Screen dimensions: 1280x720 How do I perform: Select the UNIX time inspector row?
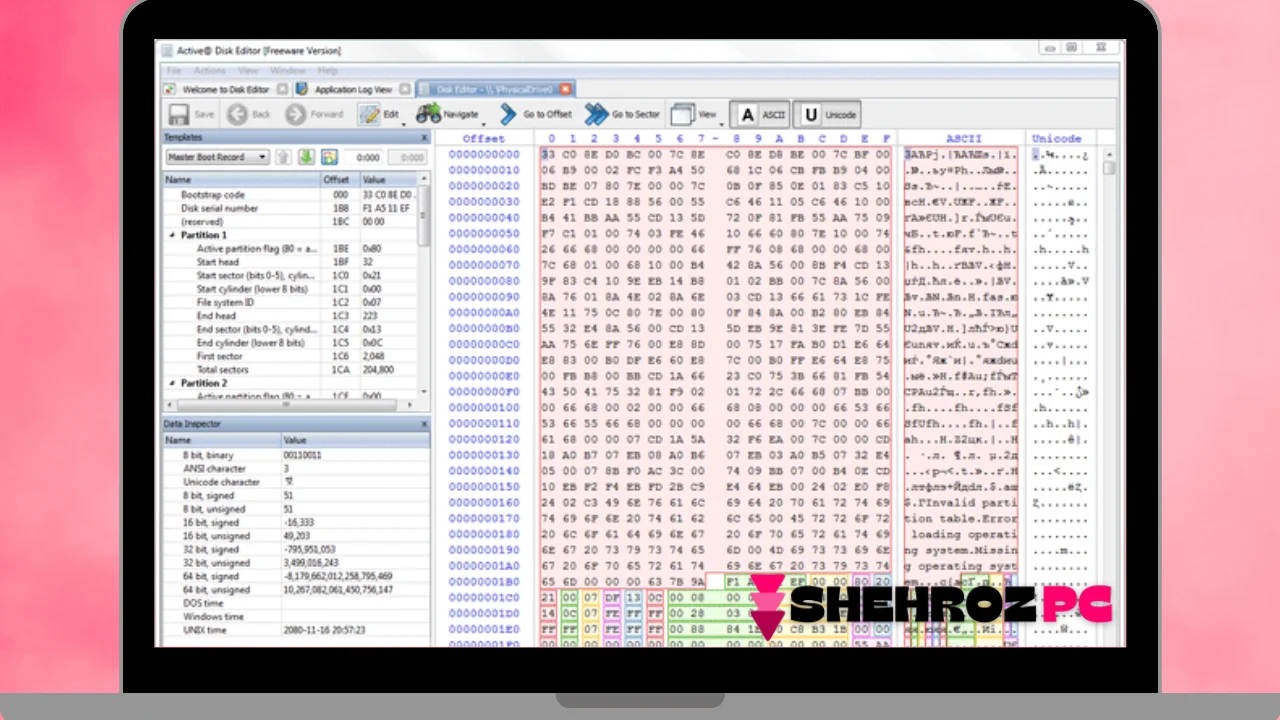point(297,630)
